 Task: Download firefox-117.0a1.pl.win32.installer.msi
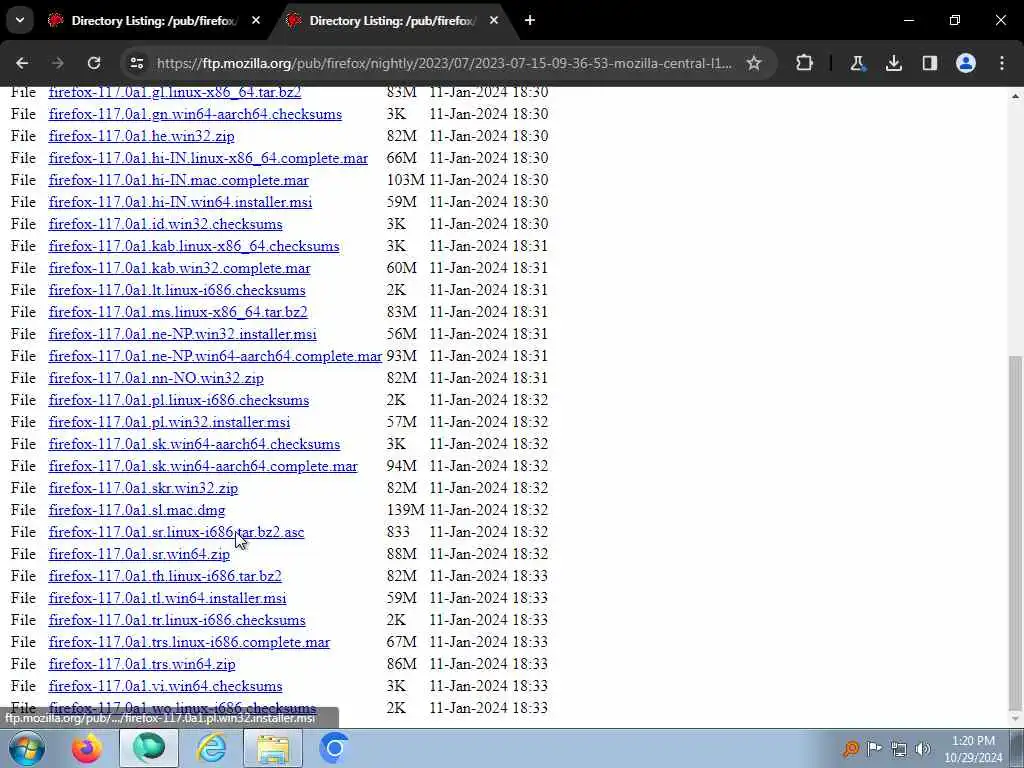point(170,423)
